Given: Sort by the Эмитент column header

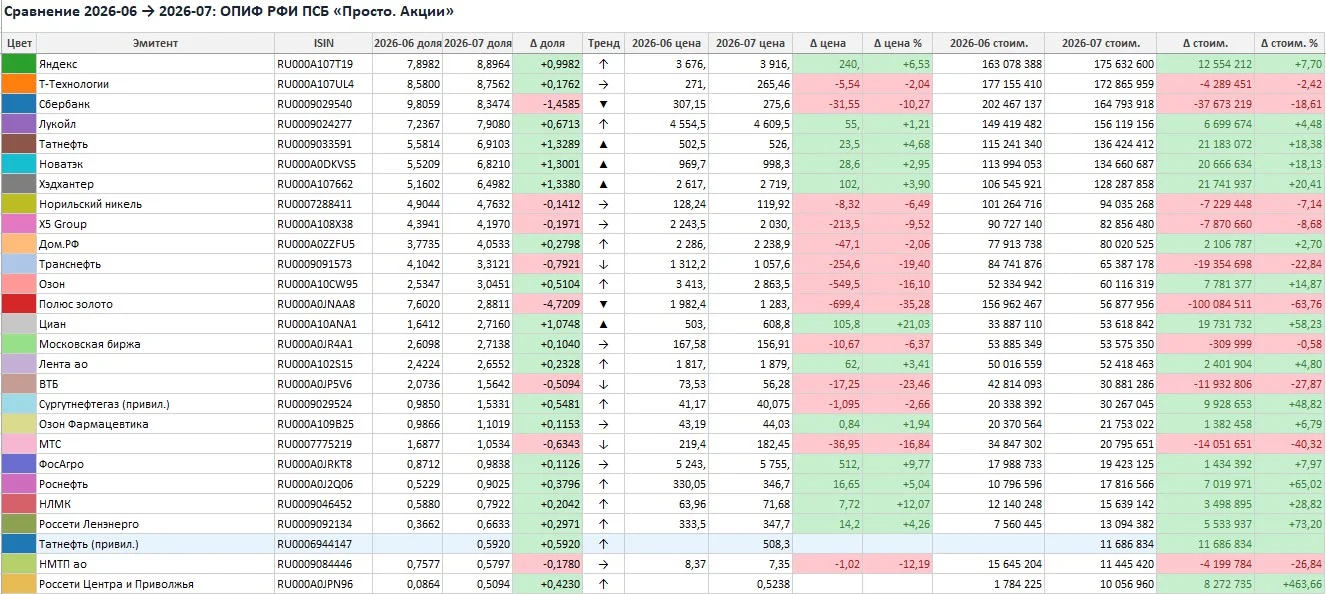Looking at the screenshot, I should tap(155, 43).
